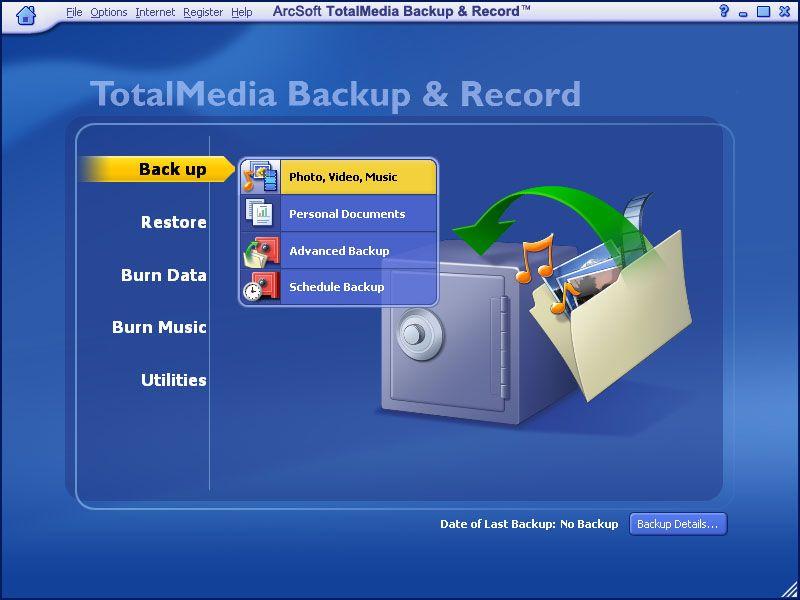Click the window resize grip corner
This screenshot has width=800, height=600.
click(x=791, y=591)
